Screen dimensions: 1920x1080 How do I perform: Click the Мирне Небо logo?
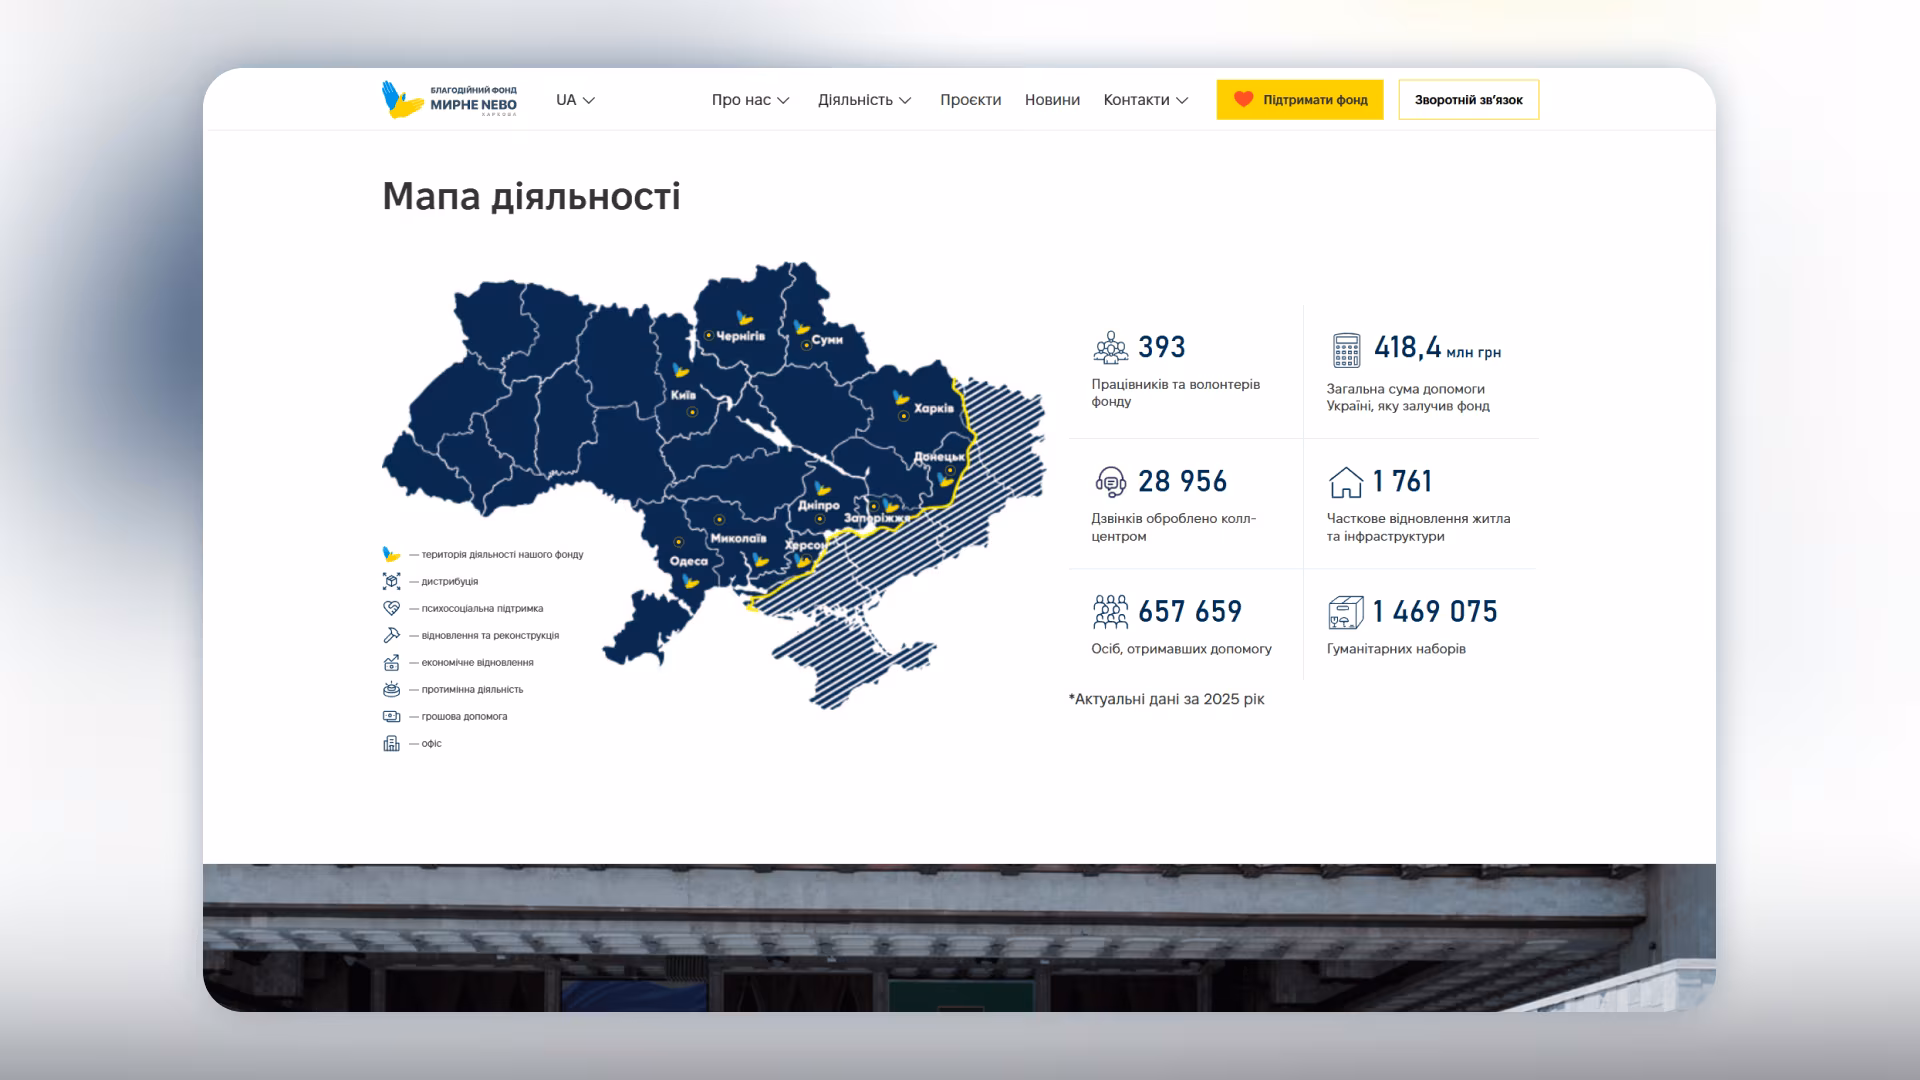pos(448,99)
